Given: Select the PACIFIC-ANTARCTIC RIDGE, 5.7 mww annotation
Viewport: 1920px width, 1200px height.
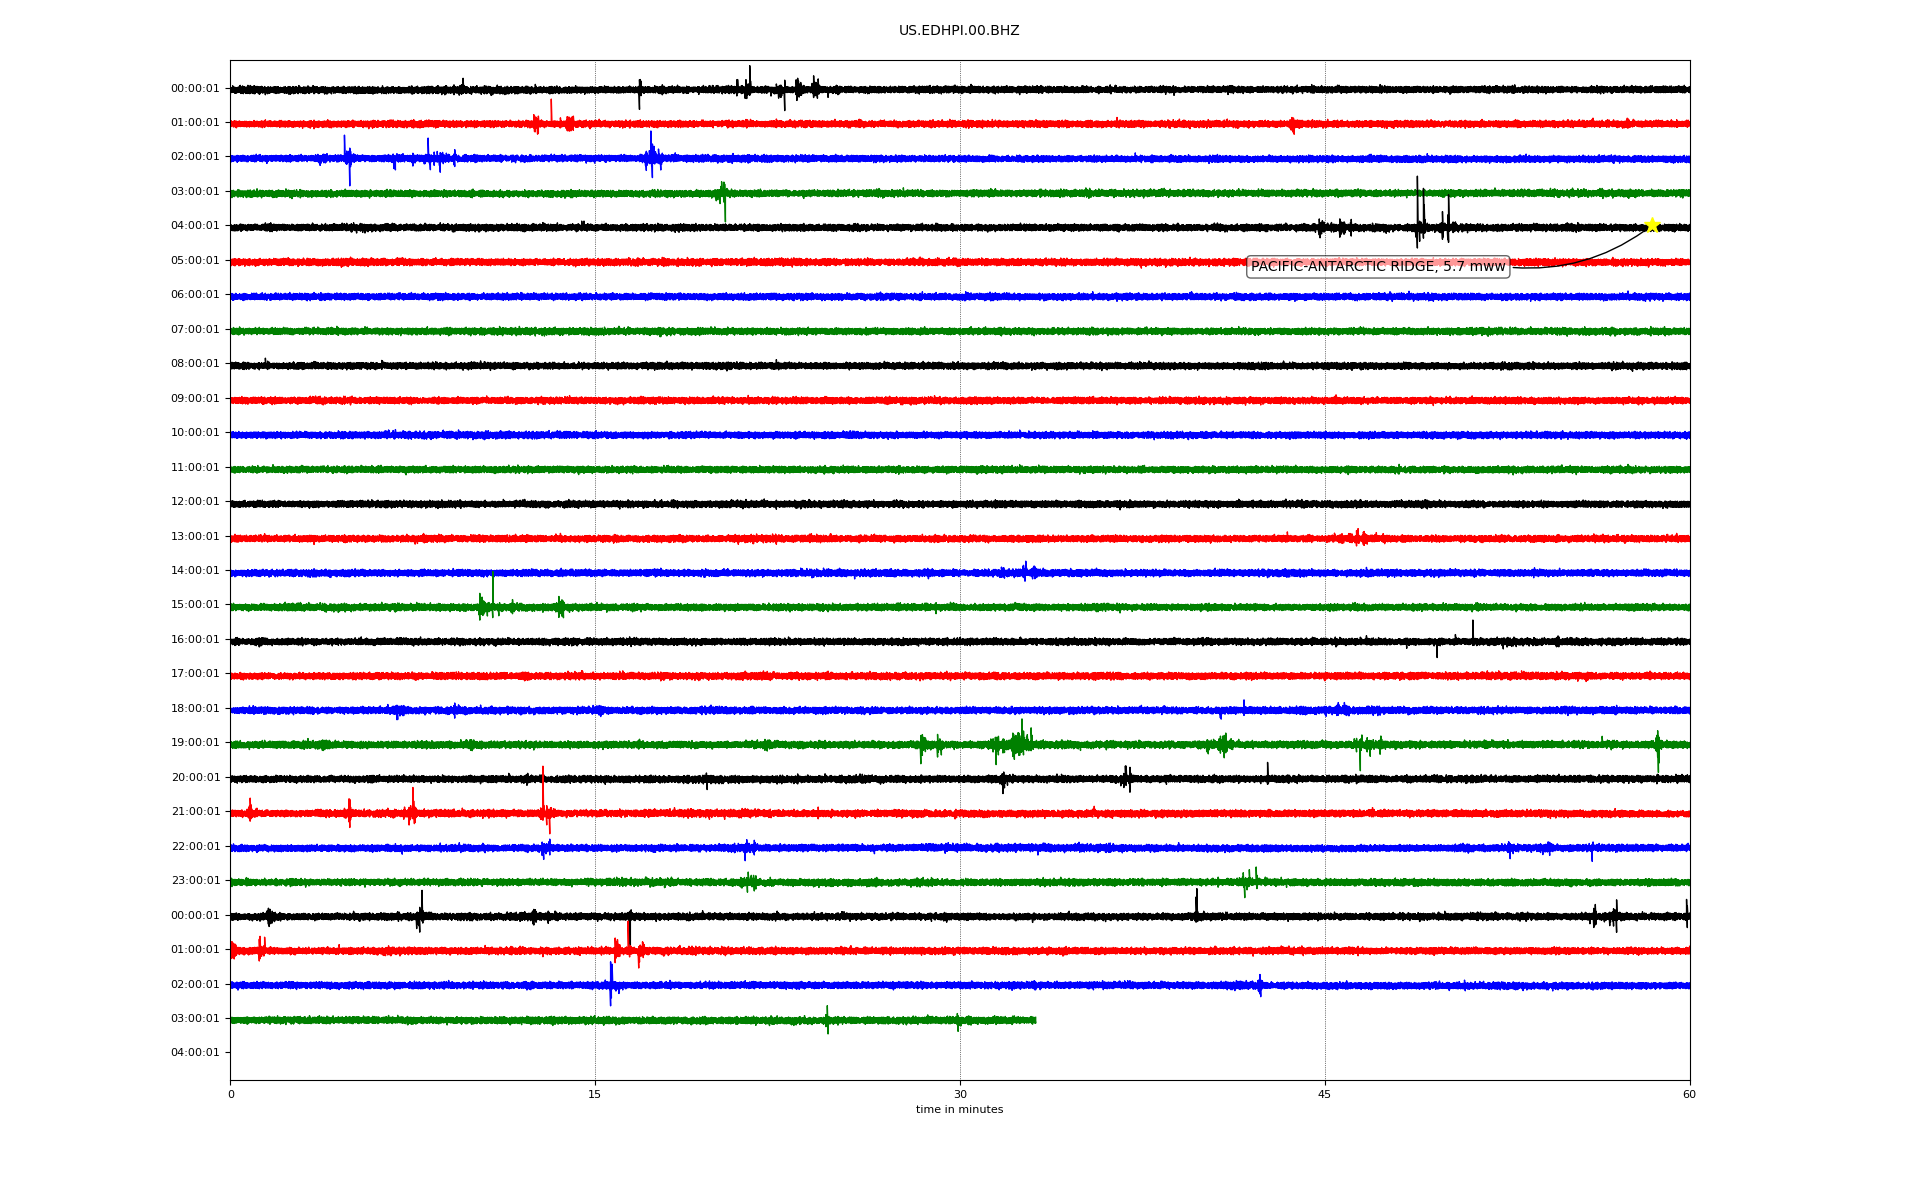Looking at the screenshot, I should click(x=1378, y=267).
